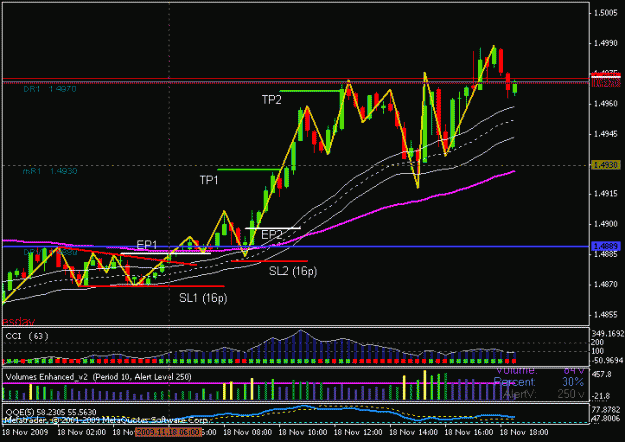
Task: Select the TP1 text label
Action: pyautogui.click(x=209, y=180)
